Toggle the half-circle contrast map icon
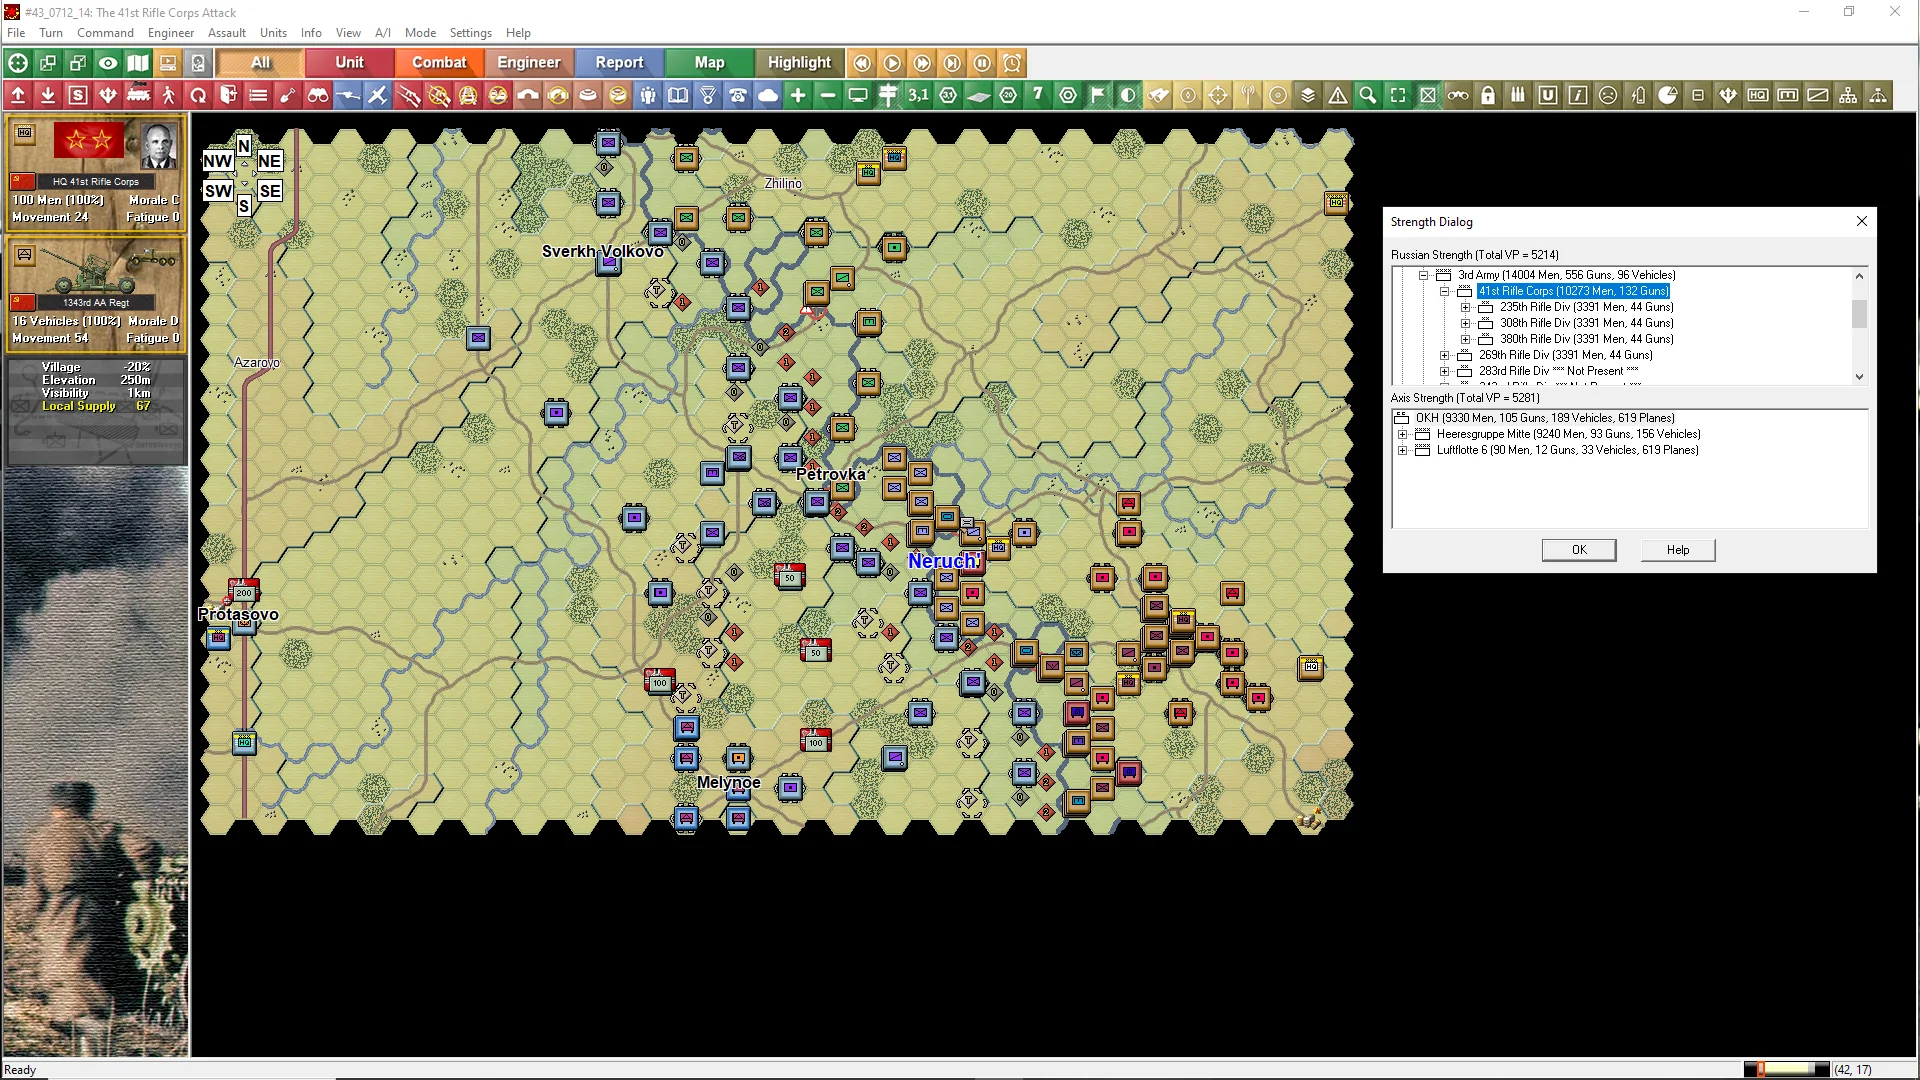This screenshot has height=1080, width=1920. (x=1128, y=95)
